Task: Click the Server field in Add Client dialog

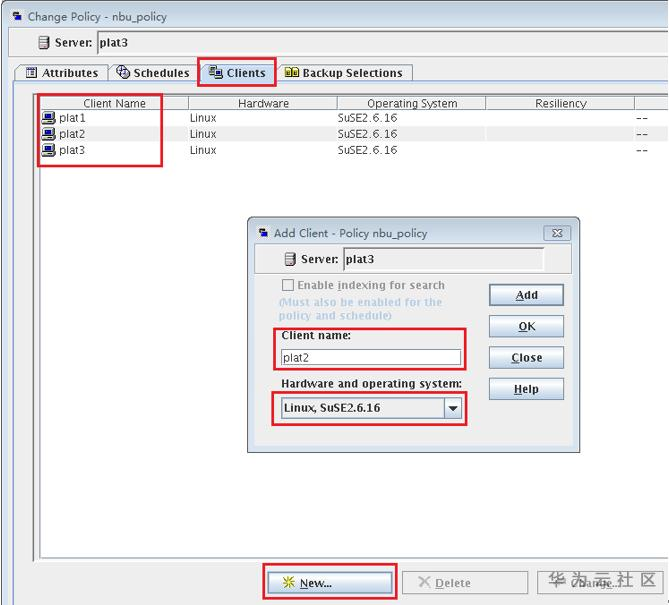Action: coord(443,259)
